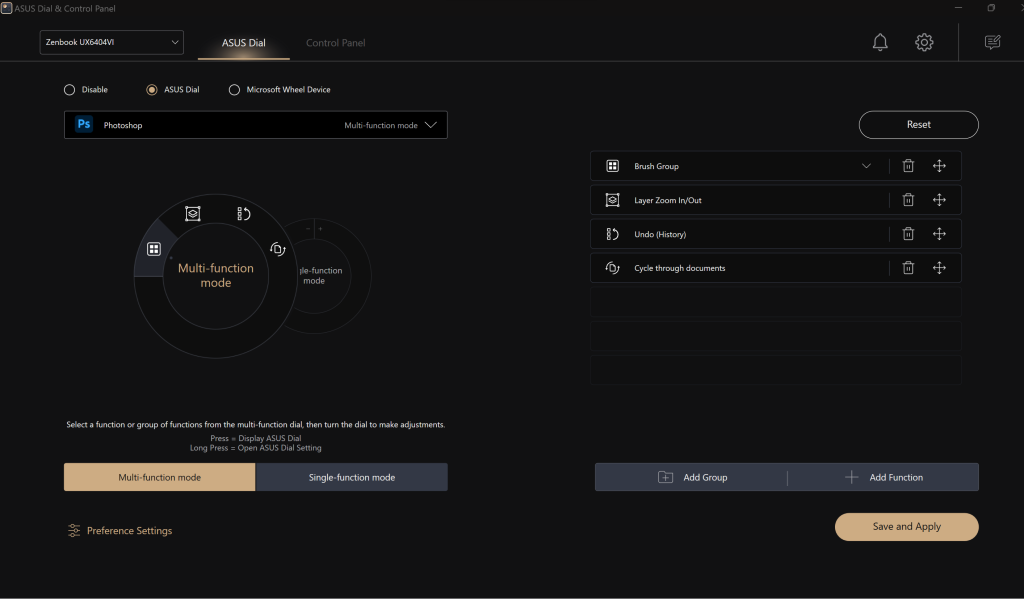Open settings via the gear icon

click(924, 42)
